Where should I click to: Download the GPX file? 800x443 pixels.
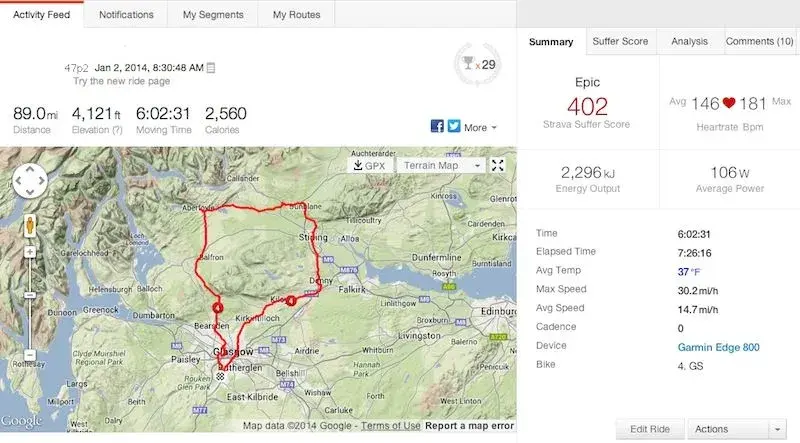click(370, 165)
